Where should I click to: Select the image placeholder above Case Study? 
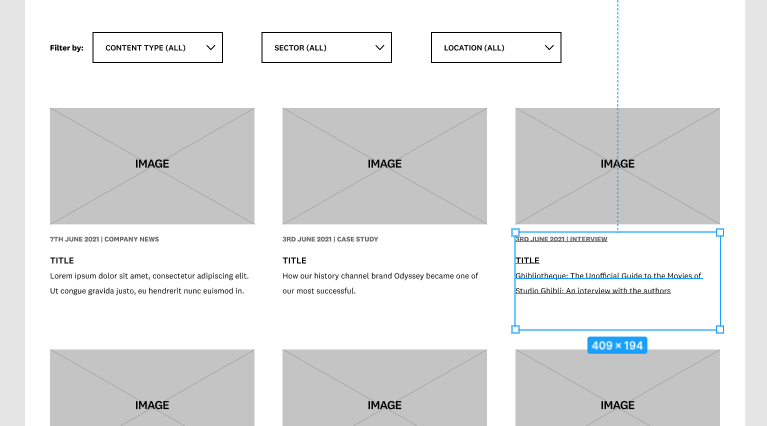coord(384,166)
